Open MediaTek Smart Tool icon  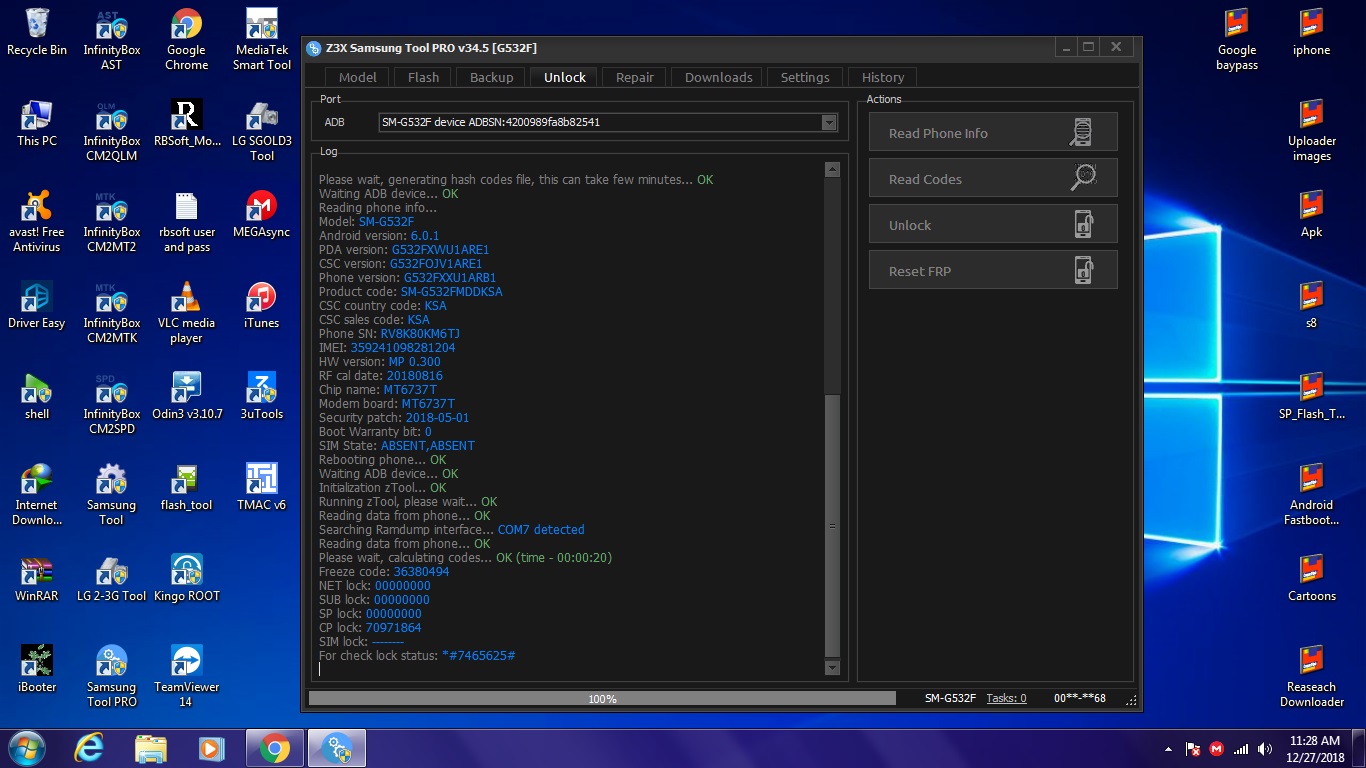coord(262,40)
